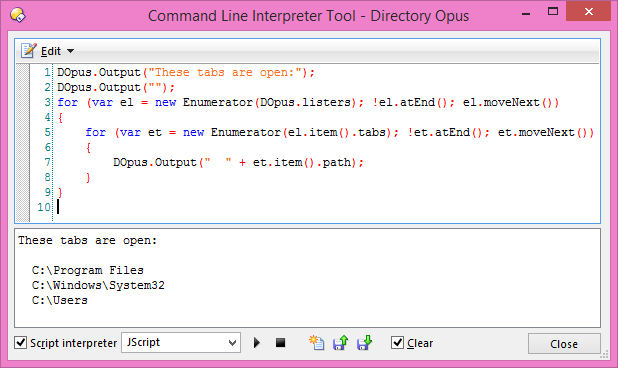618x368 pixels.
Task: Maximize the Command Line Interpreter window
Action: (553, 12)
